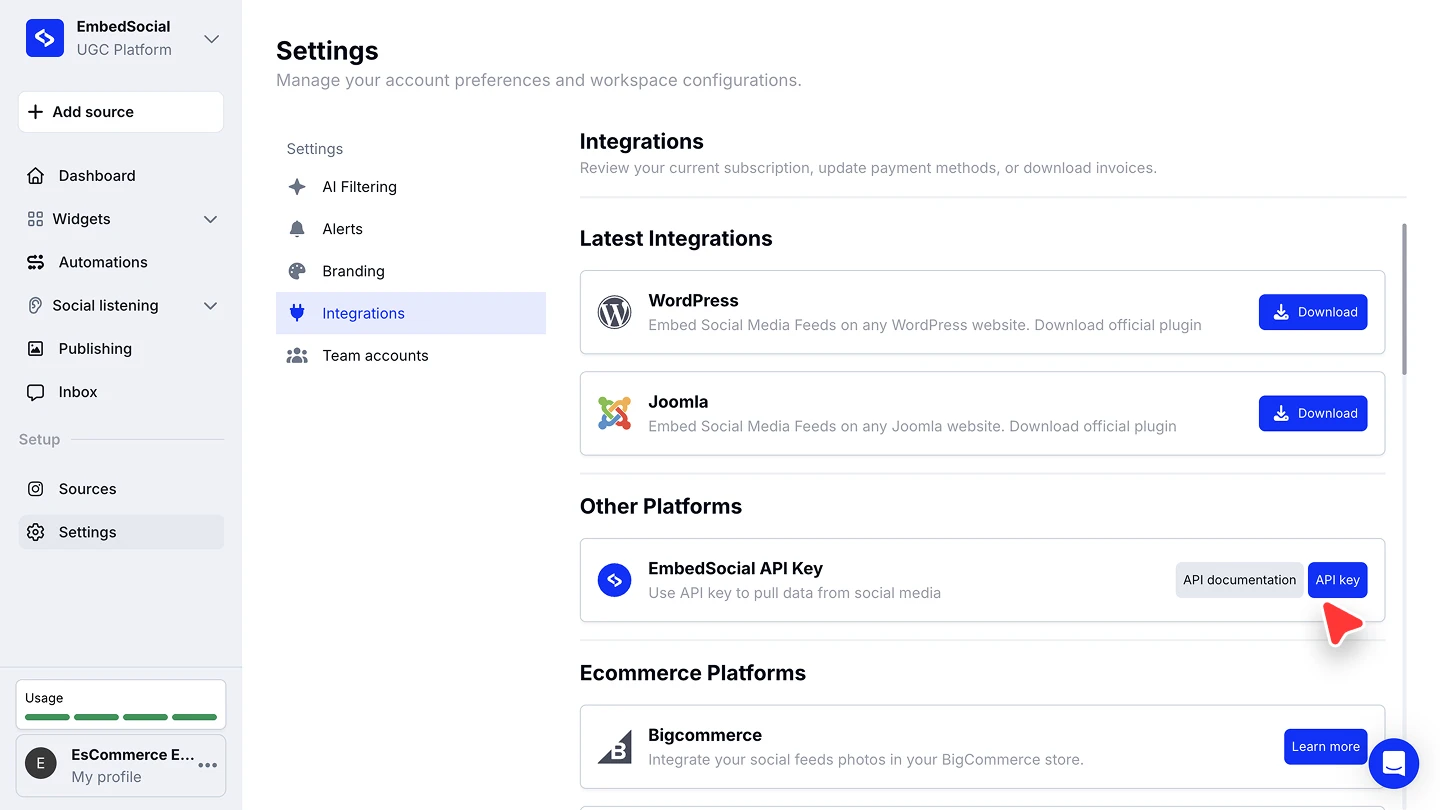Click the Inbox chat icon

pos(36,392)
